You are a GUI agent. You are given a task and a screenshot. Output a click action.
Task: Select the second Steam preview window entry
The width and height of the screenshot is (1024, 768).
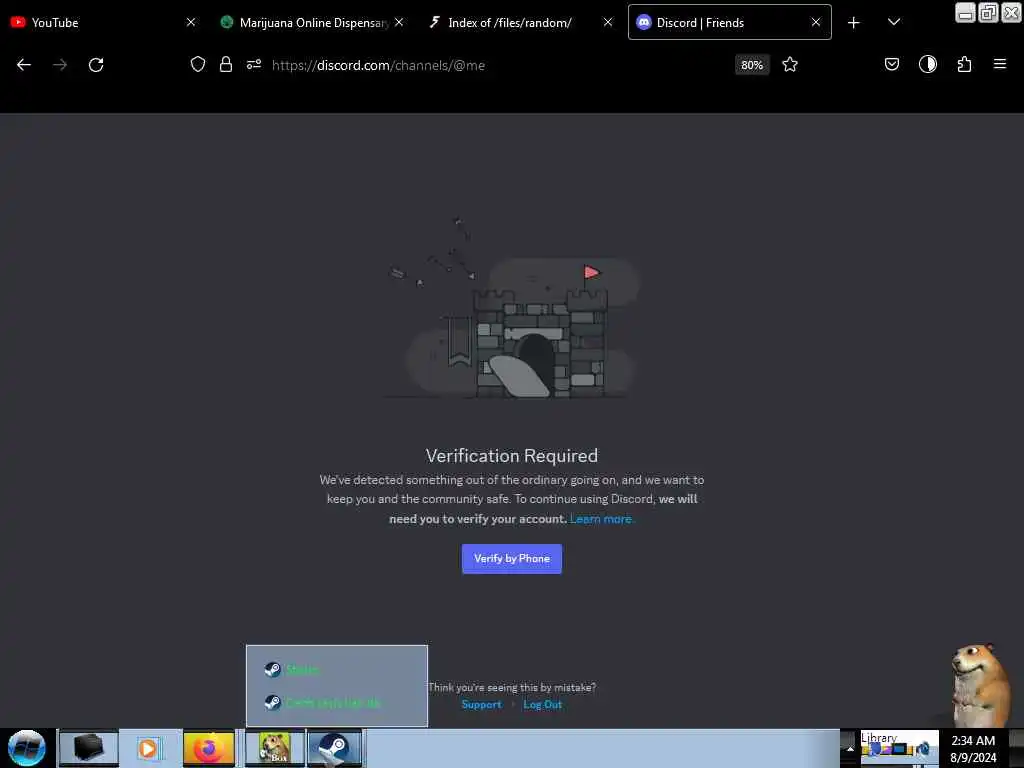click(x=337, y=703)
